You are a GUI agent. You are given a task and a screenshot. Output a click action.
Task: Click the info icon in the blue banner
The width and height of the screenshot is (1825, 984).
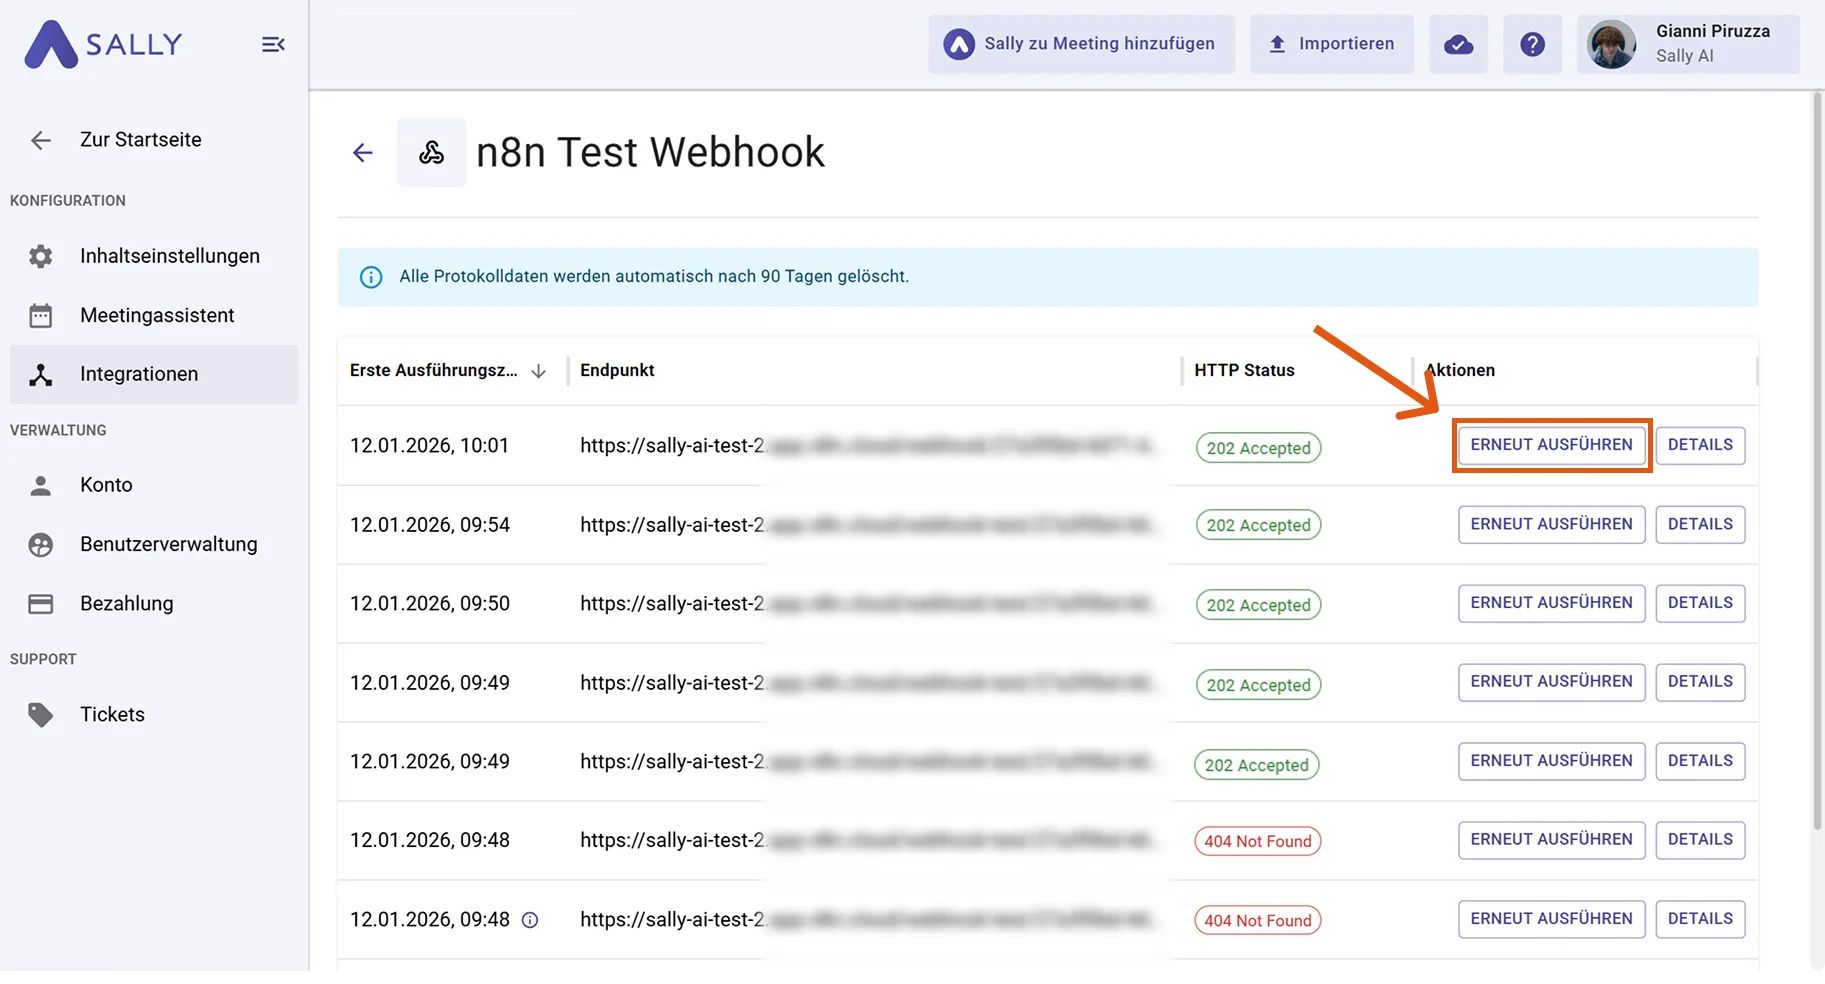[371, 277]
